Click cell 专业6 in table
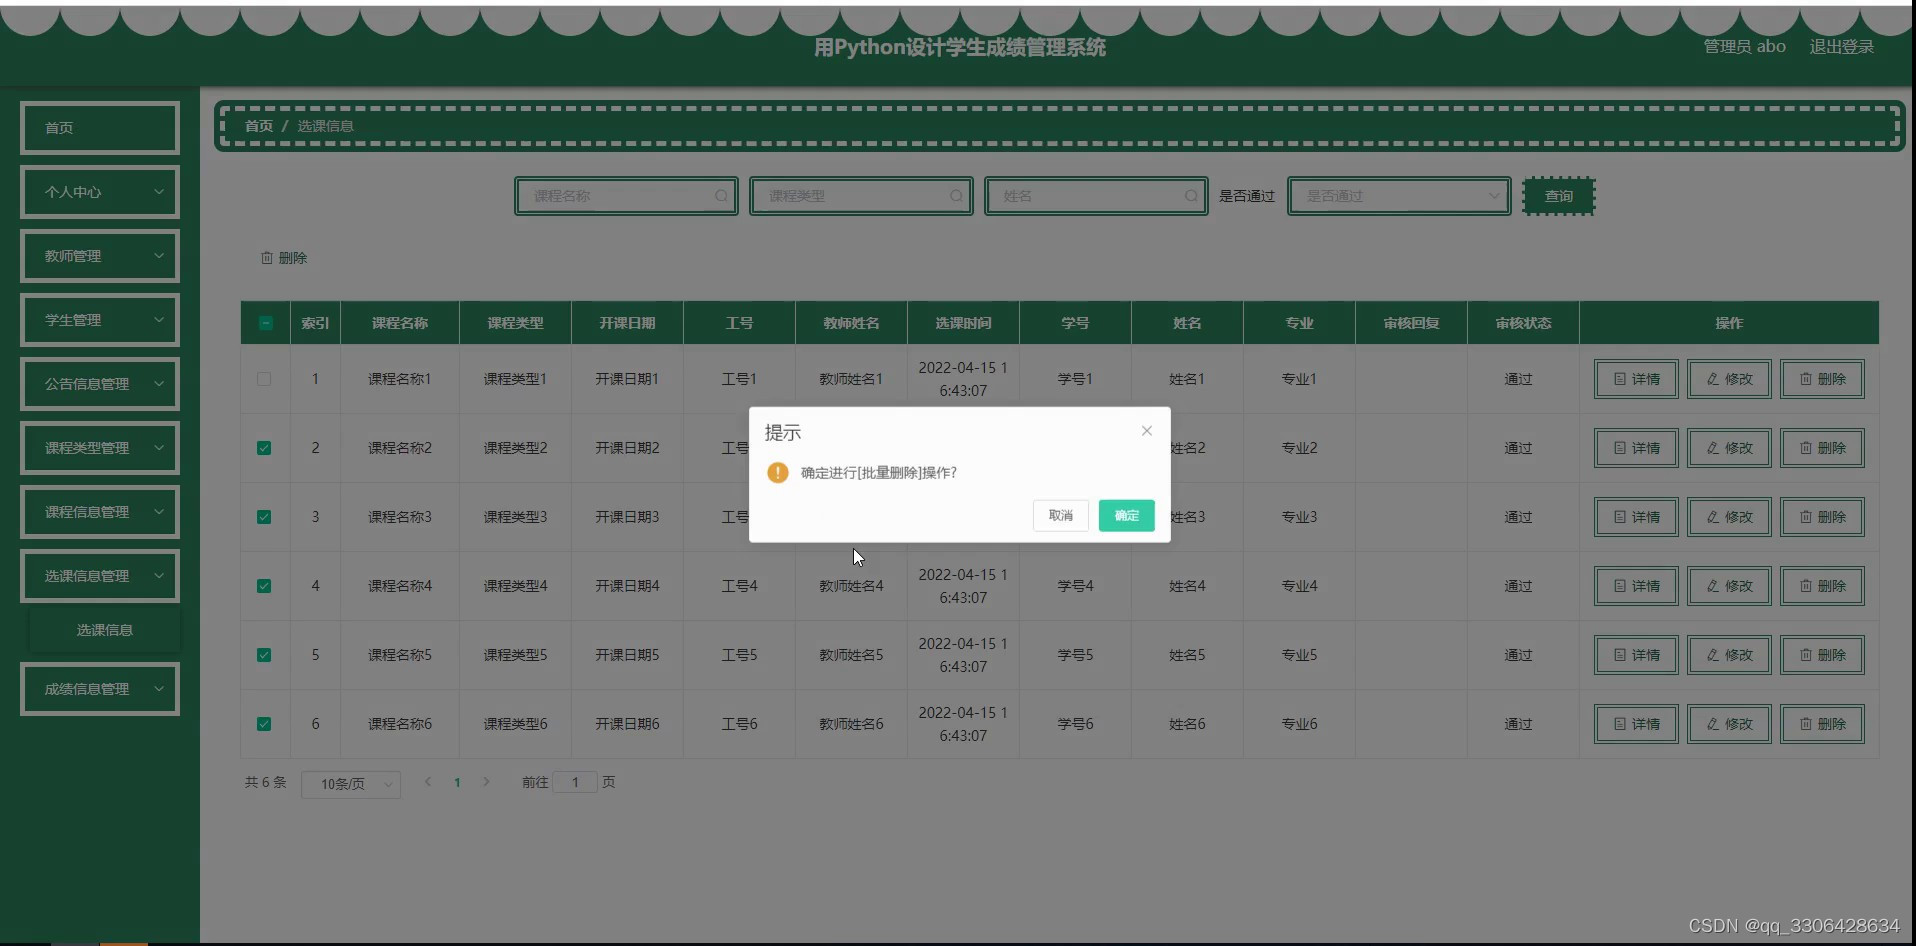The image size is (1916, 946). pyautogui.click(x=1299, y=724)
